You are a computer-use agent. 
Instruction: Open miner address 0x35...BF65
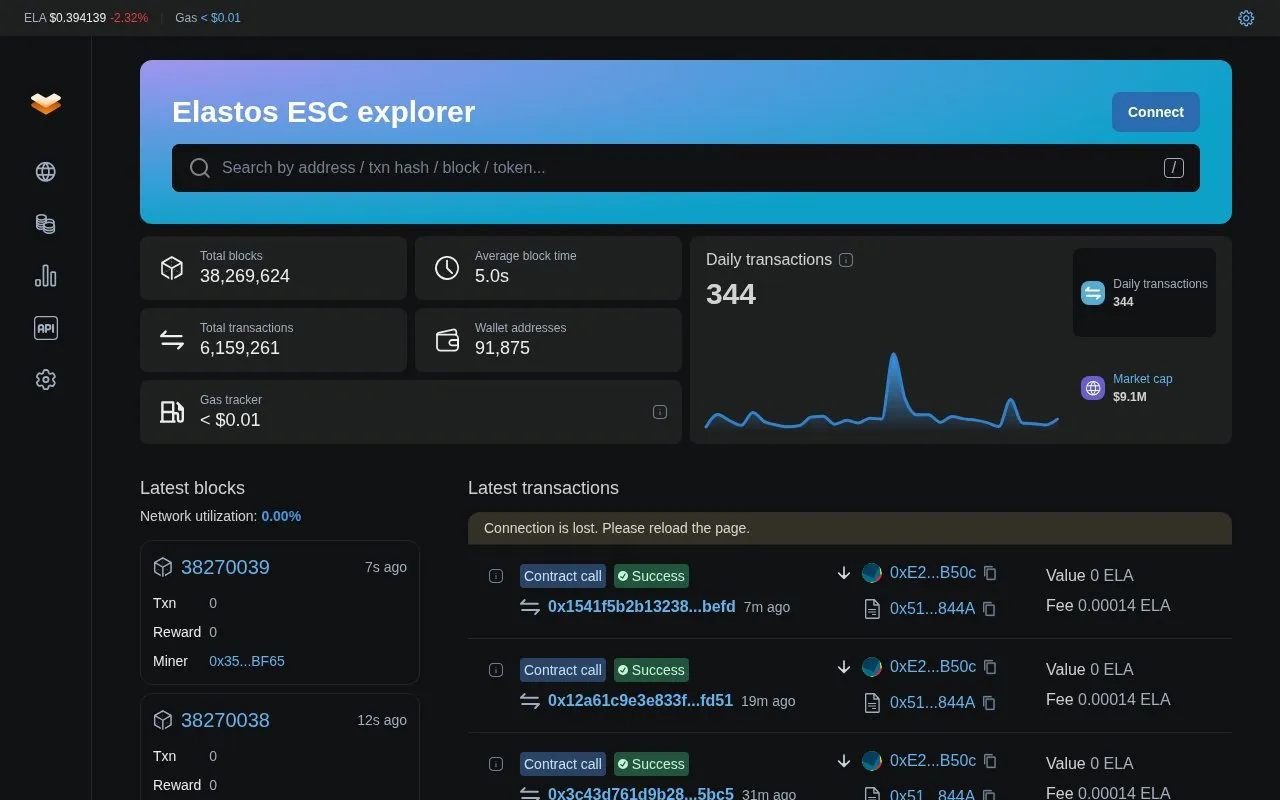[247, 661]
